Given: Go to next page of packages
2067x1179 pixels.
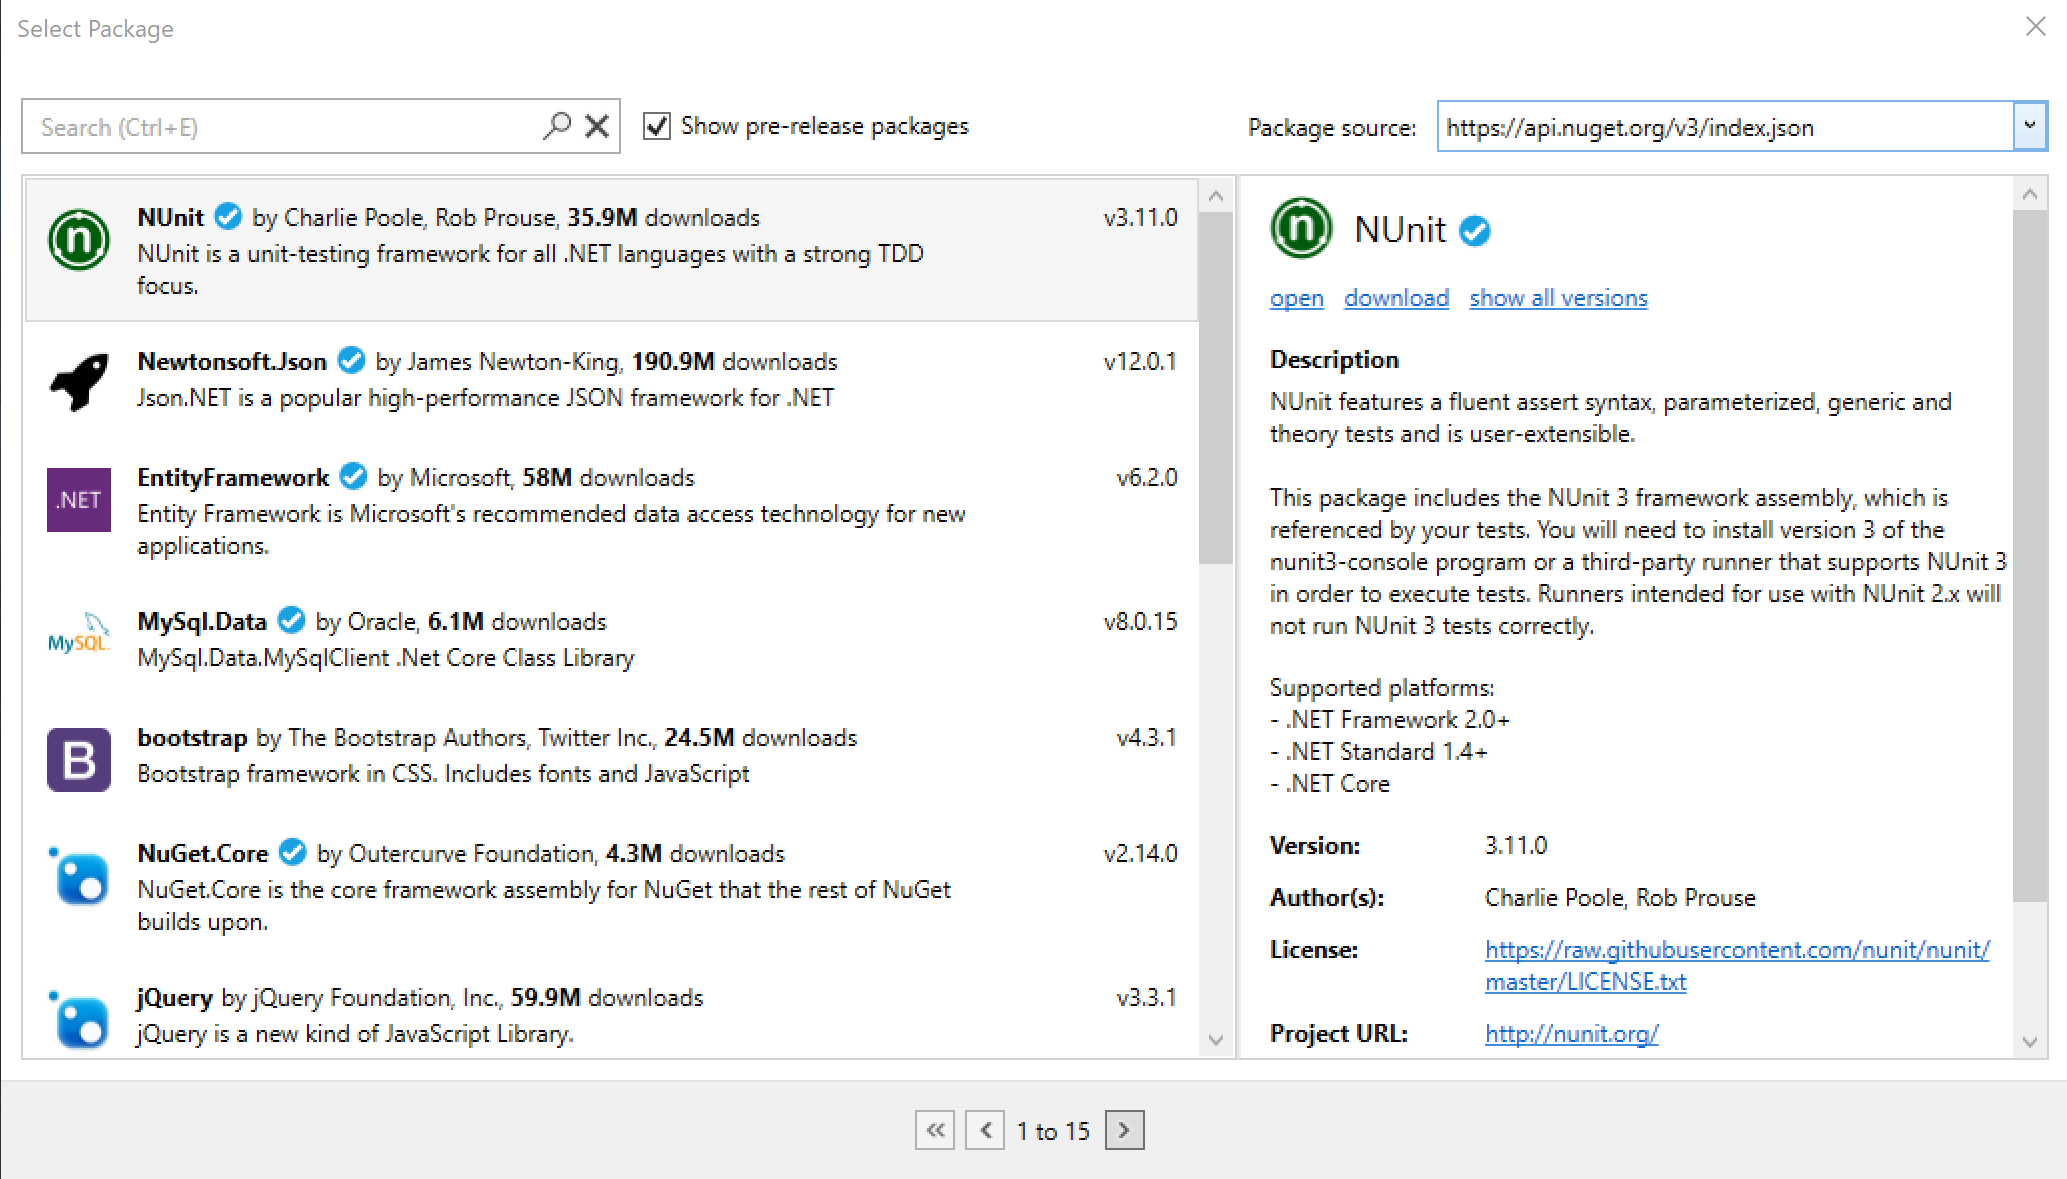Looking at the screenshot, I should pyautogui.click(x=1124, y=1130).
